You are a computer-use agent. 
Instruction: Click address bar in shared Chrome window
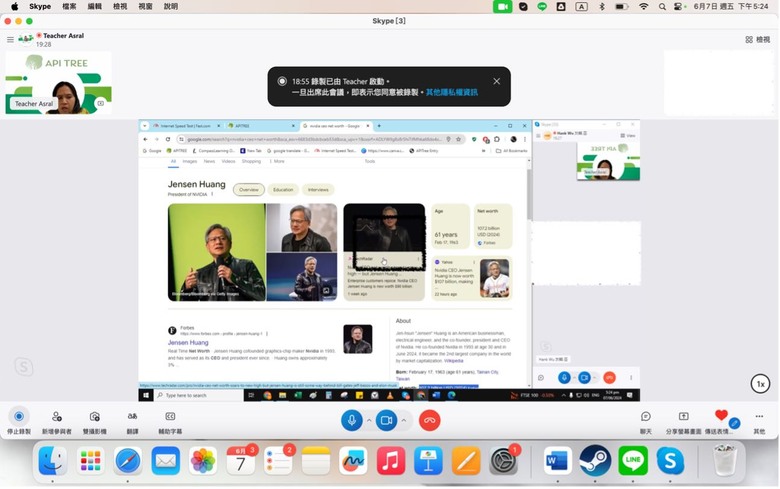coord(314,139)
